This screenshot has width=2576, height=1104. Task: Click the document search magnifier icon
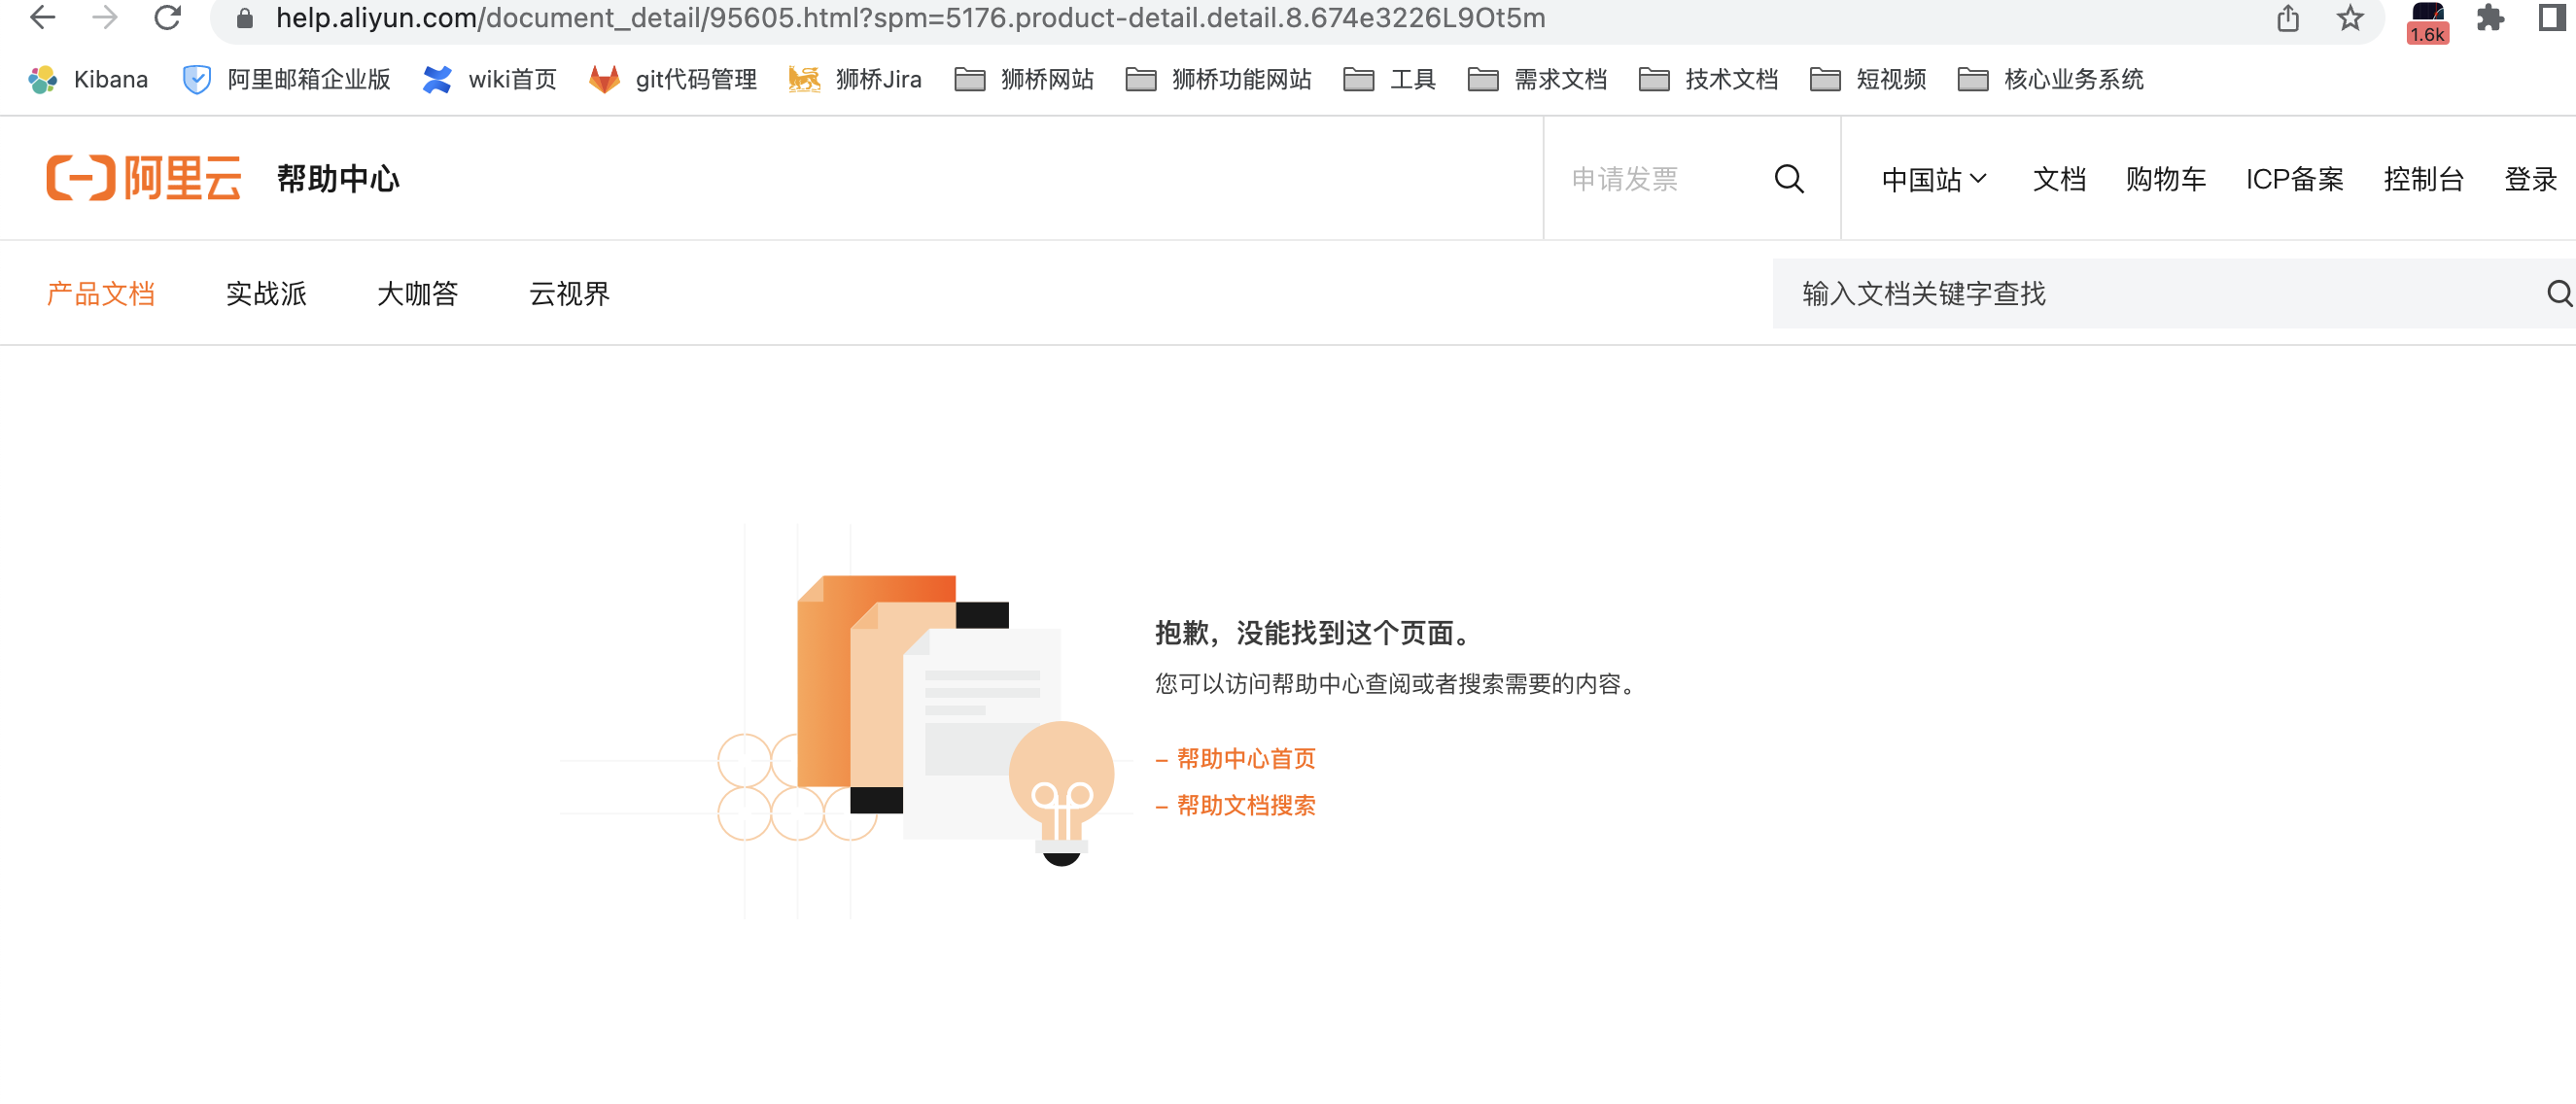click(2560, 293)
